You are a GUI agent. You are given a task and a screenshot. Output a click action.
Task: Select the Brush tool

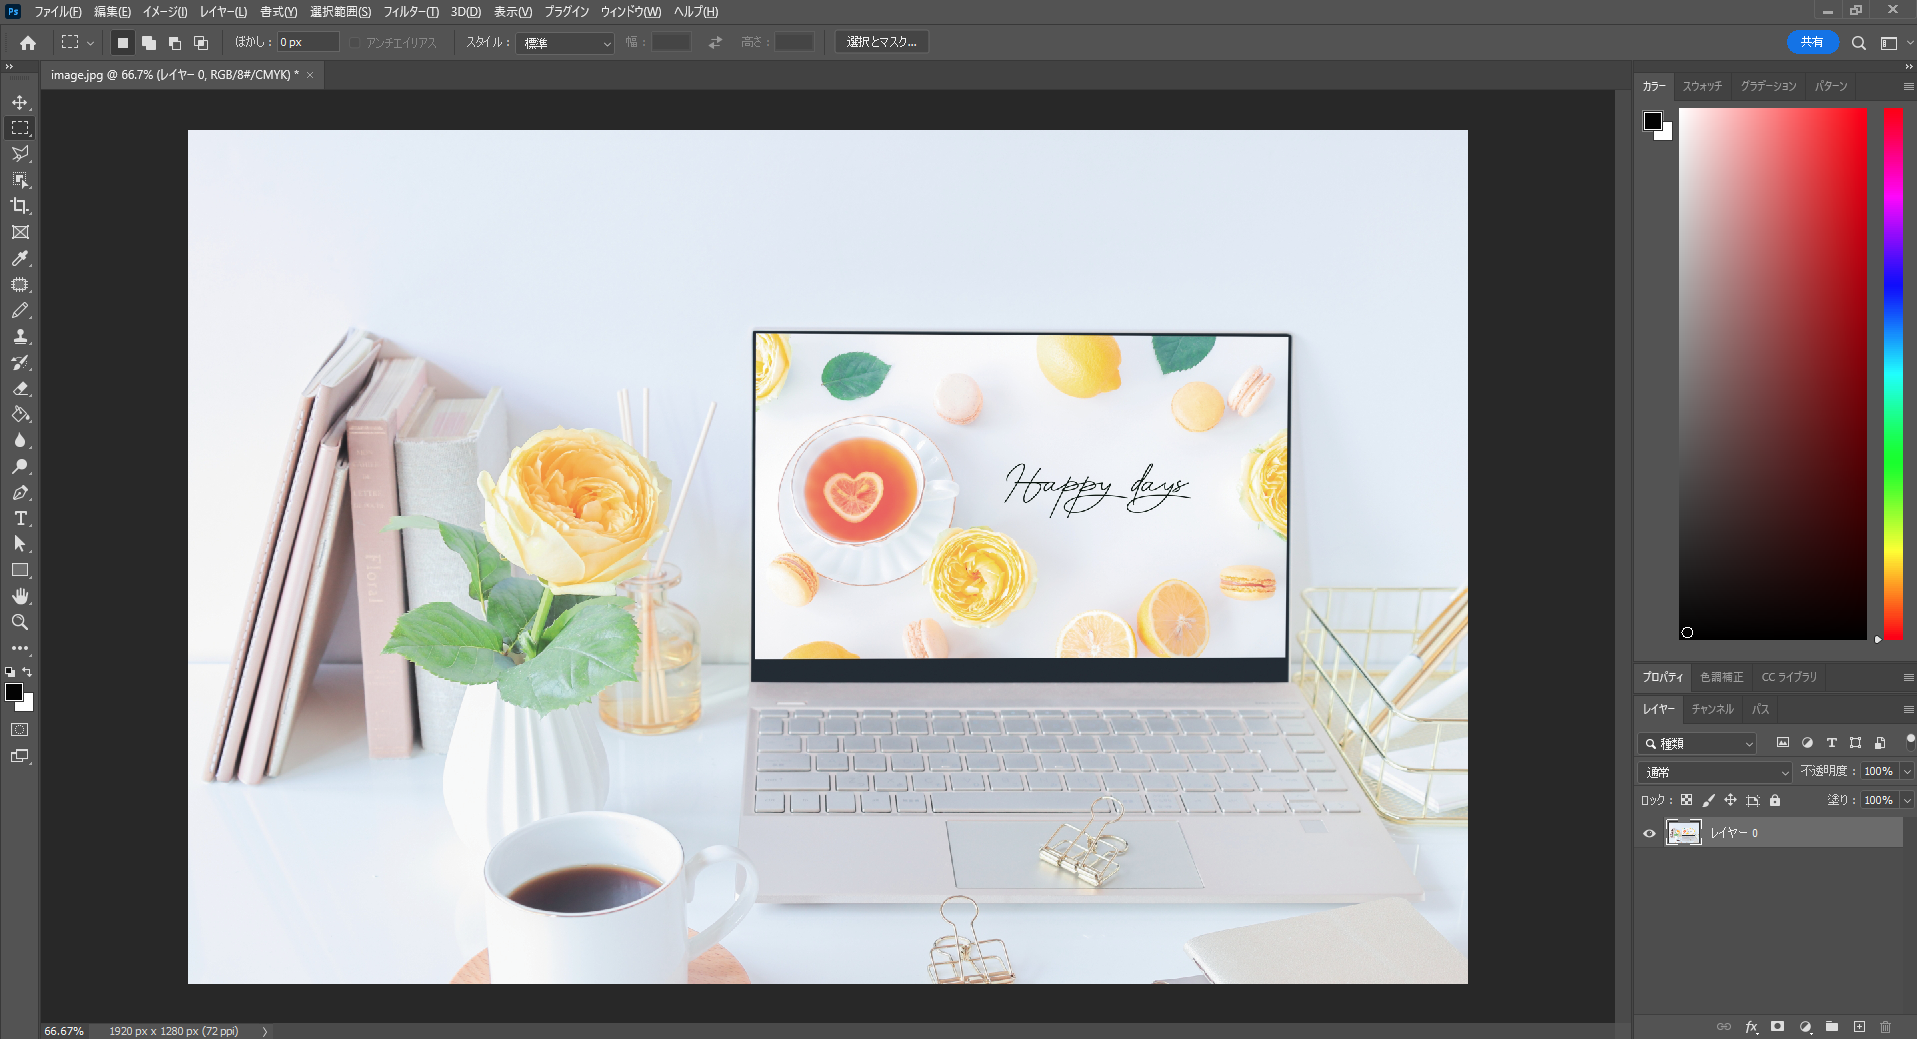20,311
